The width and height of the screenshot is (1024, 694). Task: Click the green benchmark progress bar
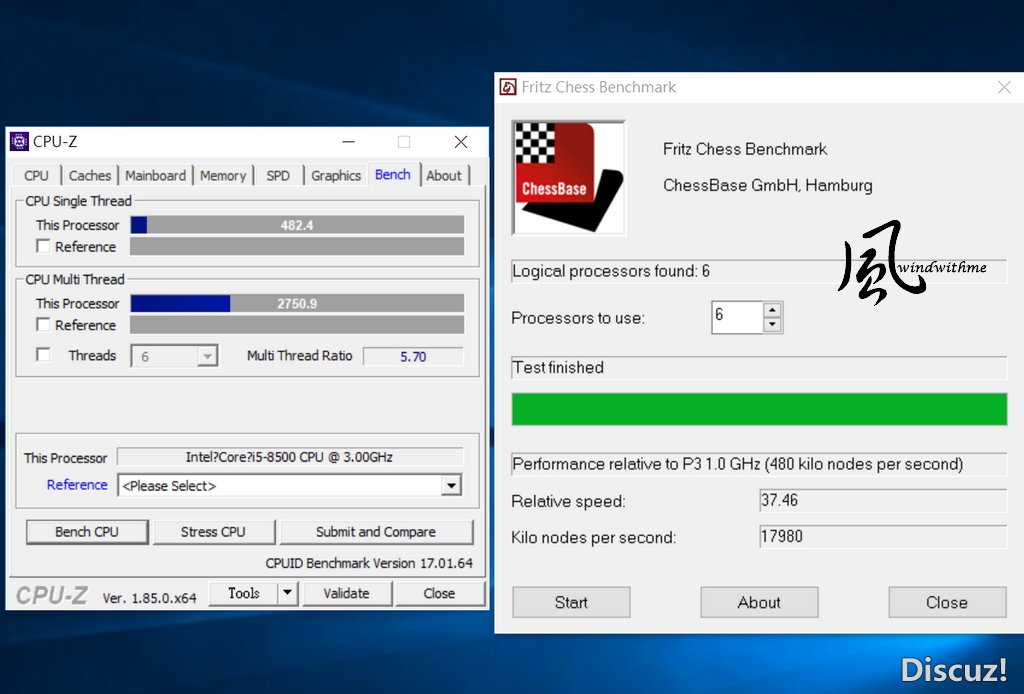(x=760, y=409)
